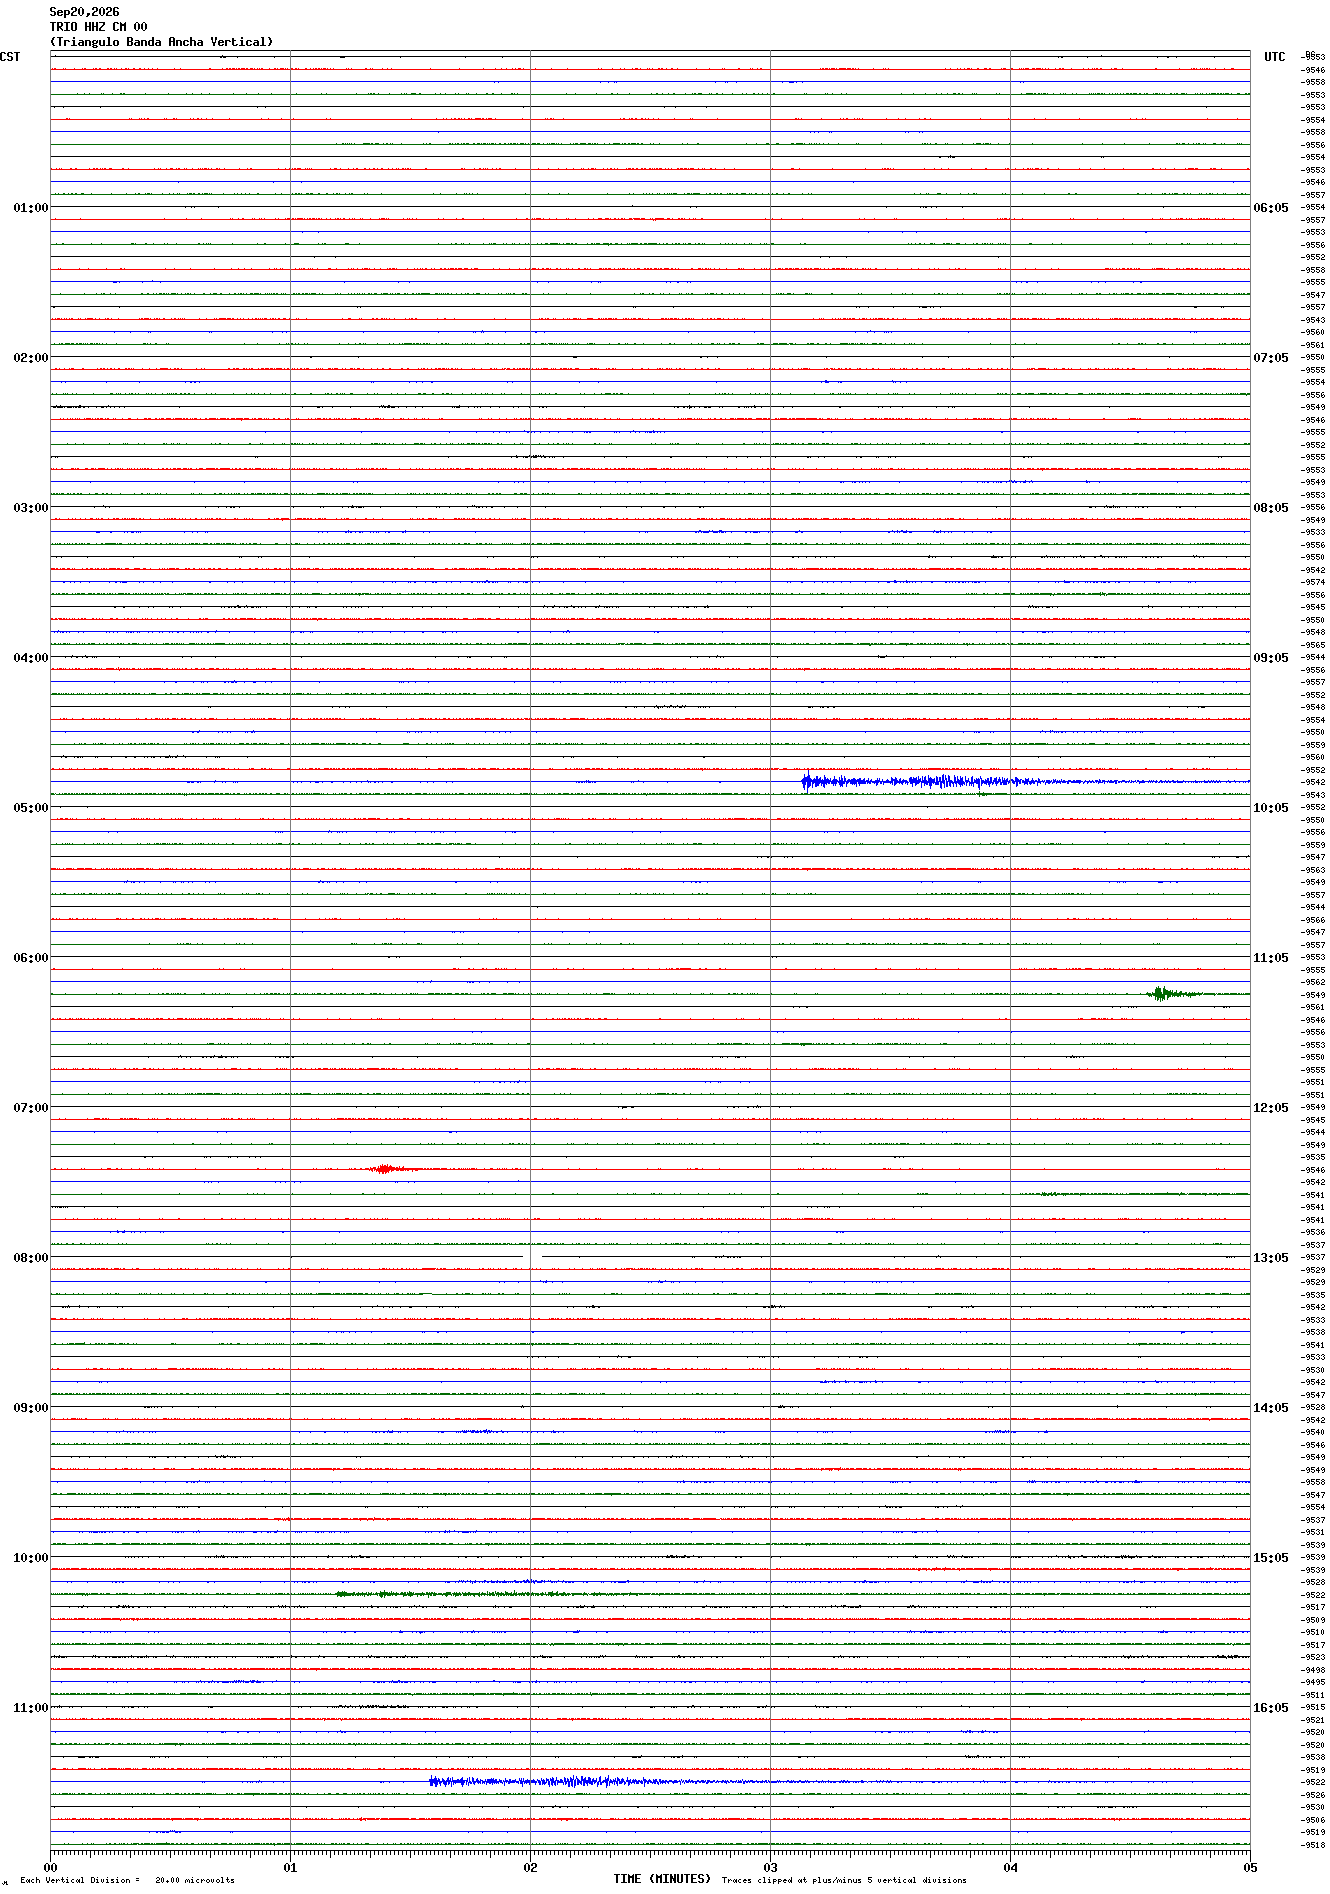Click the 06:05 UTC time label
The width and height of the screenshot is (1330, 1894).
coord(1271,208)
